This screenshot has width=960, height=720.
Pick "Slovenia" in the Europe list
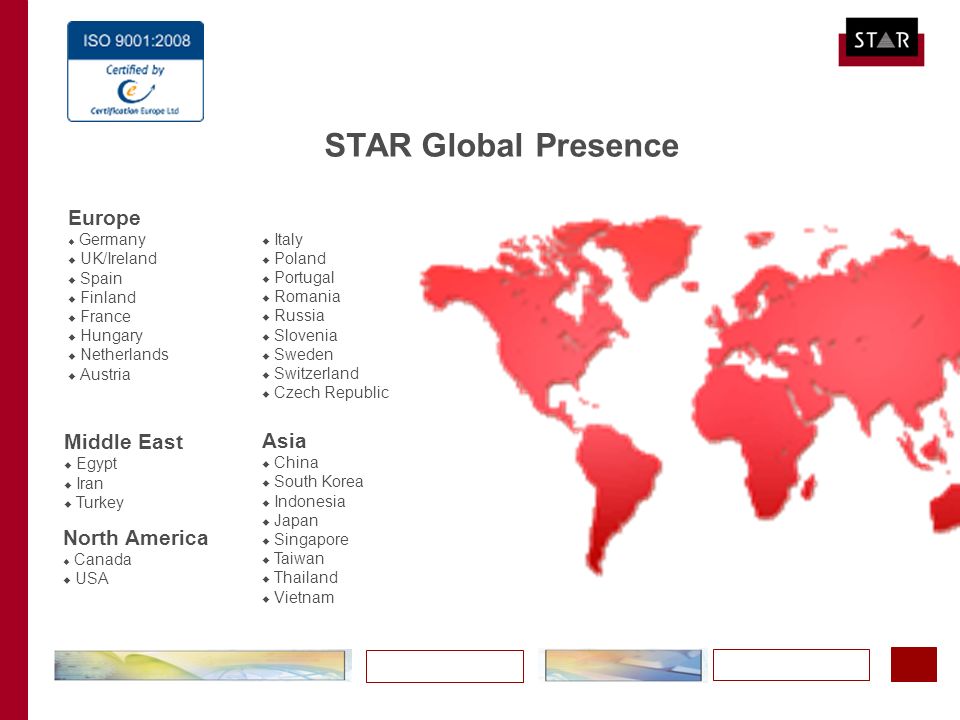click(x=306, y=336)
